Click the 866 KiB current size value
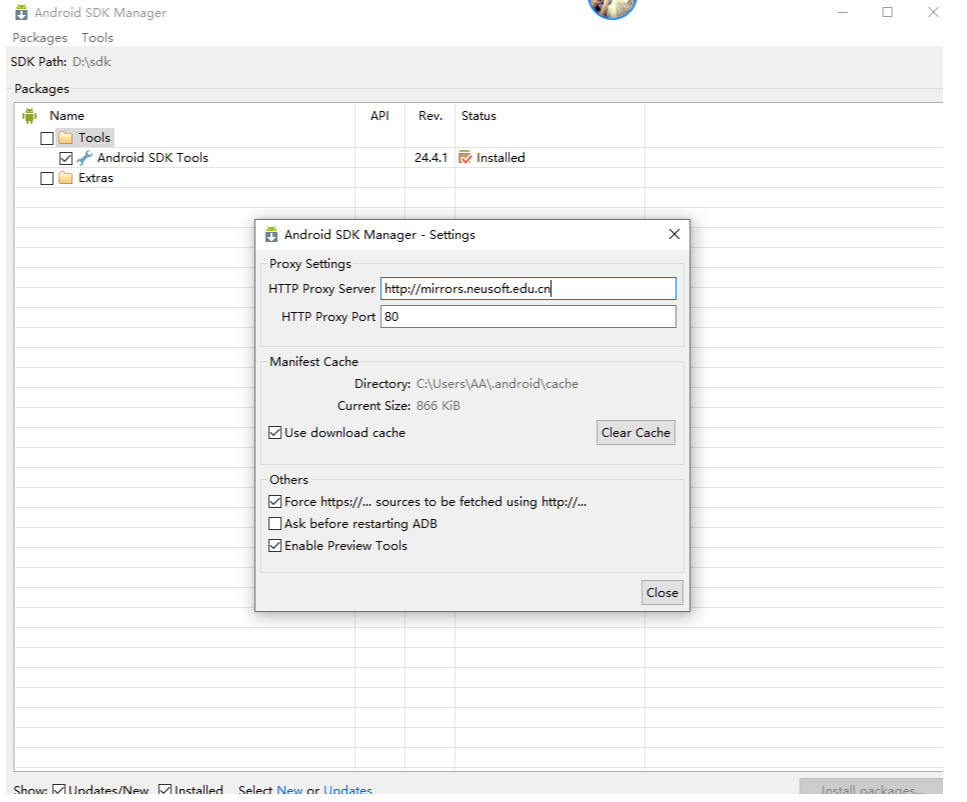967x802 pixels. [438, 406]
